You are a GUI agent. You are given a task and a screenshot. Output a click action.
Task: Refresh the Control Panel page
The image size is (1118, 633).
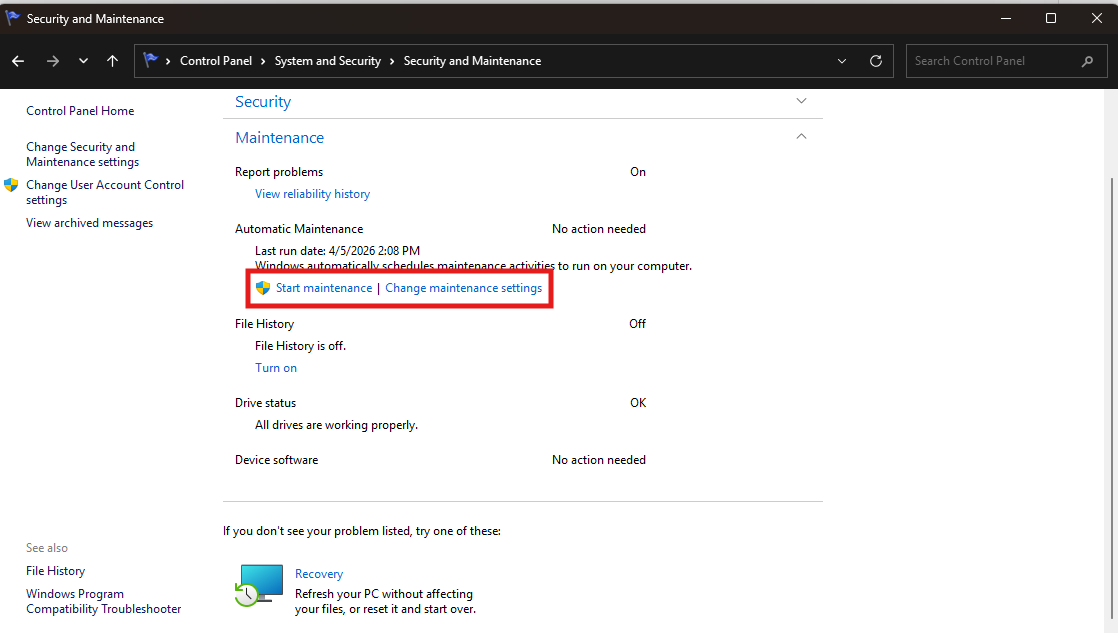coord(876,61)
